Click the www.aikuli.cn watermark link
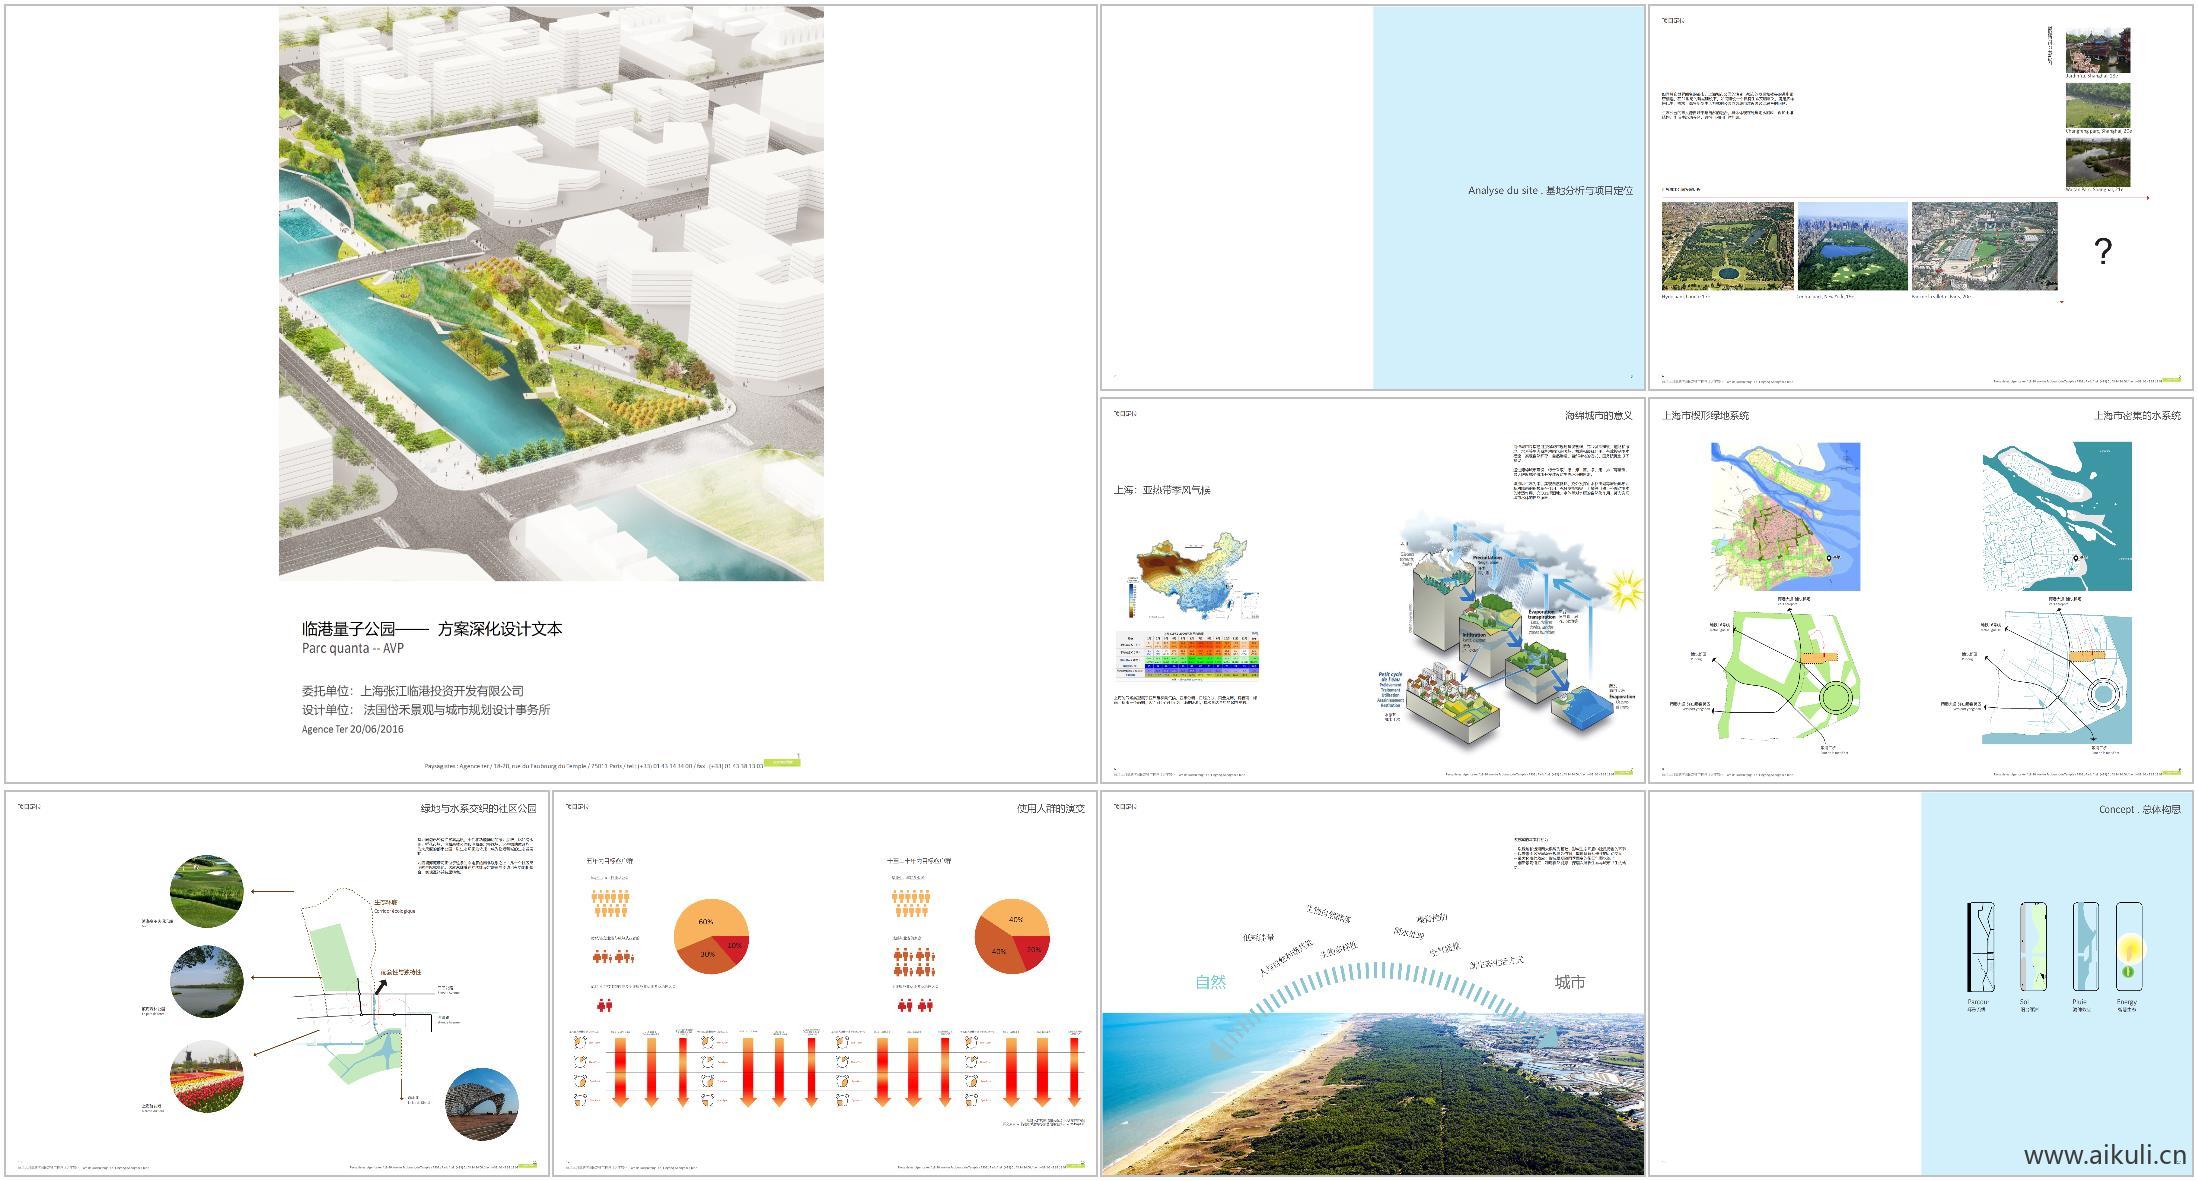Image resolution: width=2198 pixels, height=1181 pixels. [x=2104, y=1156]
